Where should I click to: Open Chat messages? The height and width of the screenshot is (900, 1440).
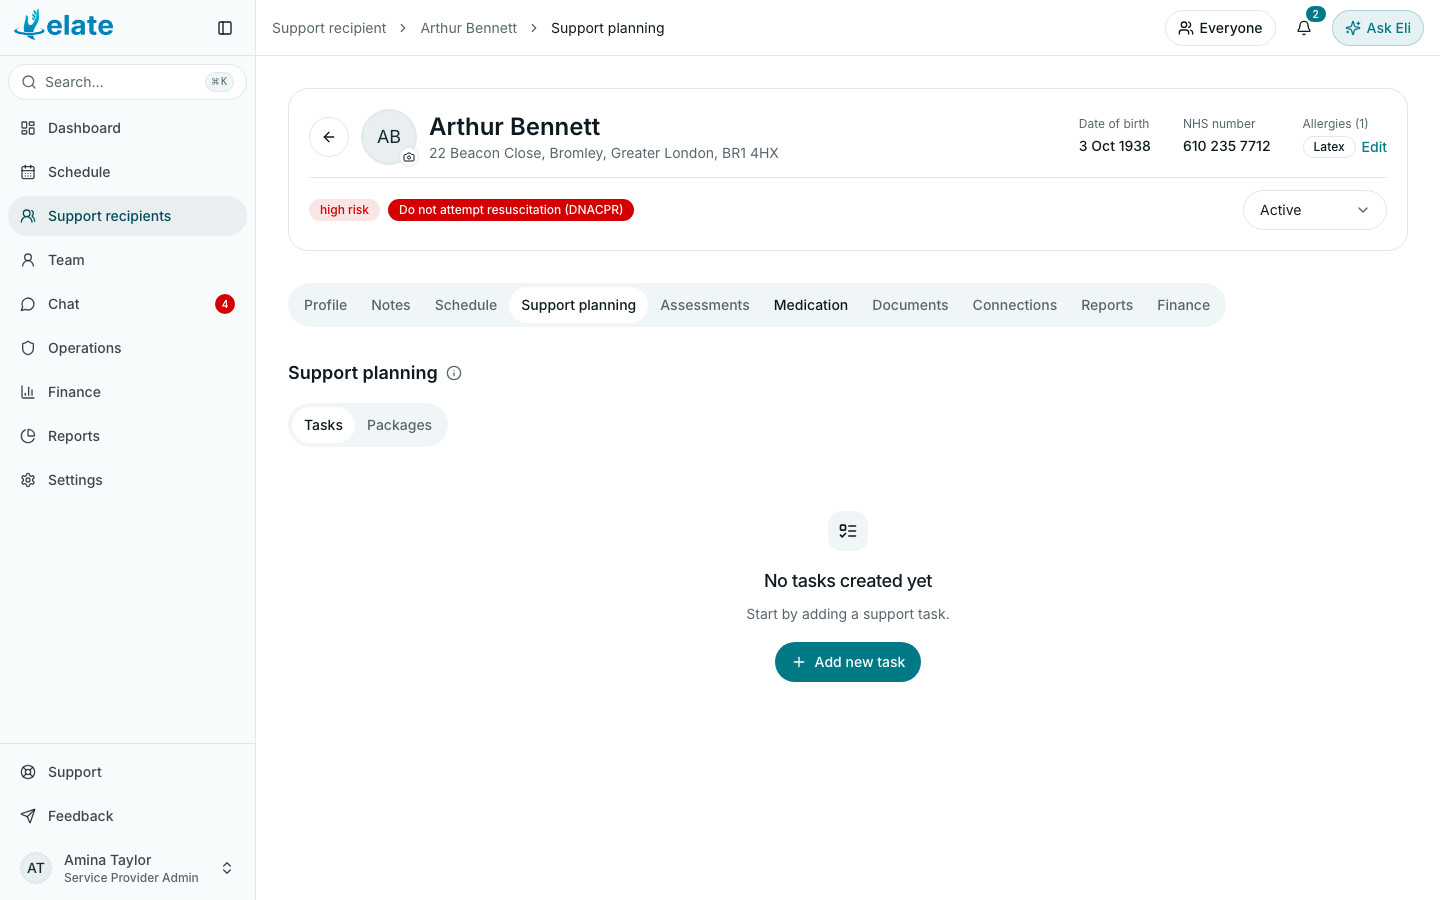point(127,304)
